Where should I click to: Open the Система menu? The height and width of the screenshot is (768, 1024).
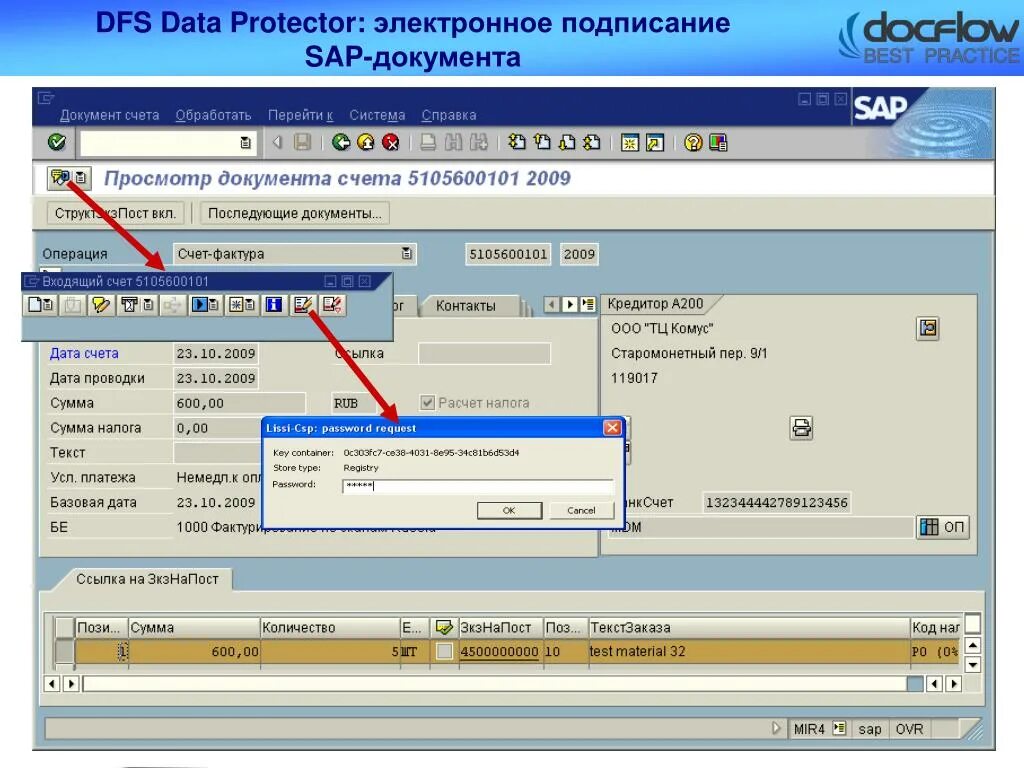tap(377, 116)
